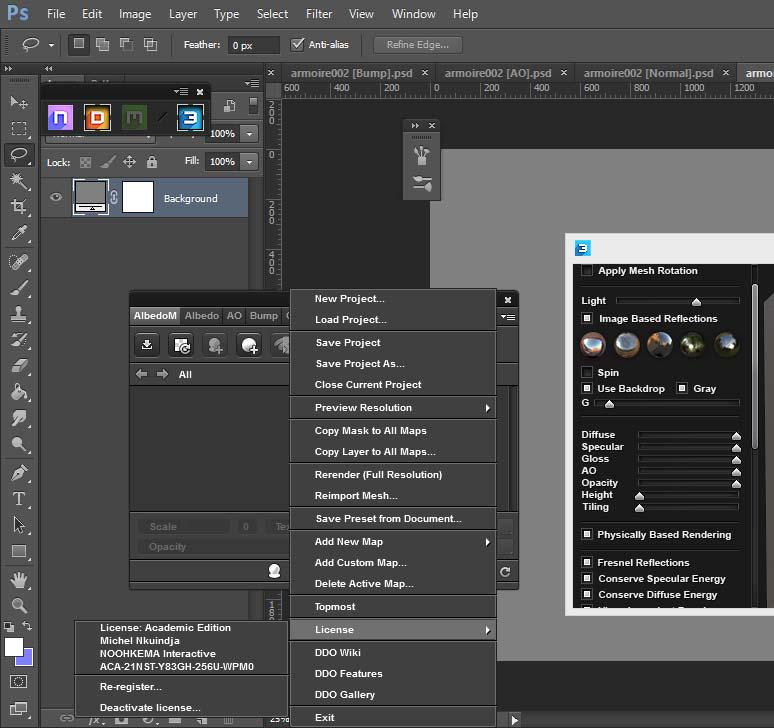
Task: Toggle Physically Based Rendering checkbox
Action: 587,534
